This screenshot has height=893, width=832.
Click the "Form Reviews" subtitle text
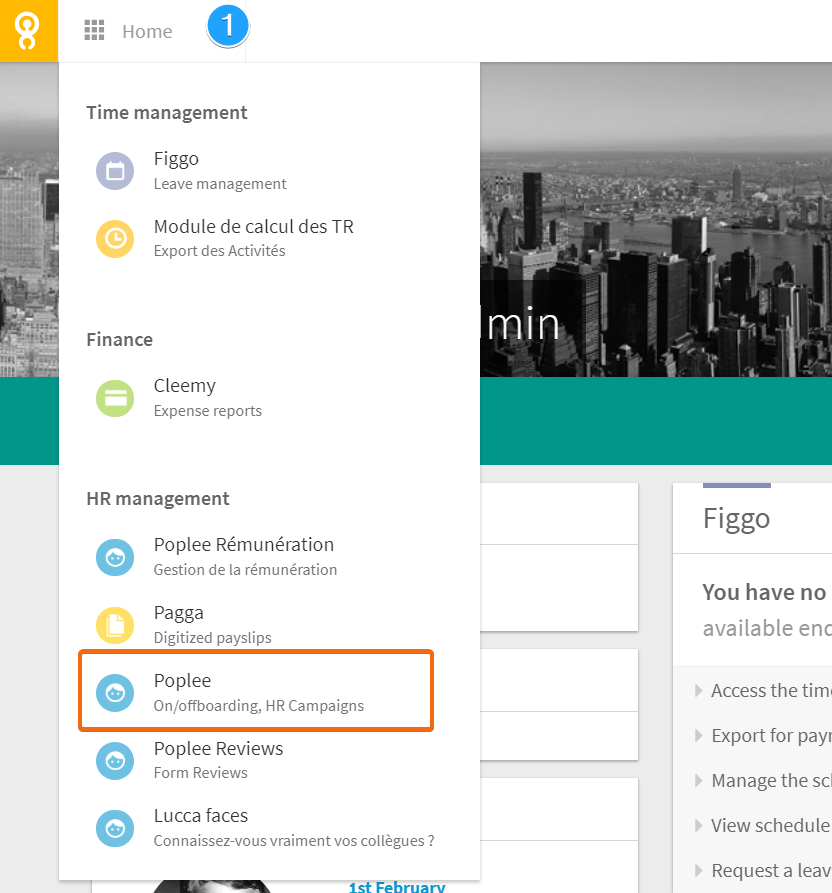[x=200, y=773]
